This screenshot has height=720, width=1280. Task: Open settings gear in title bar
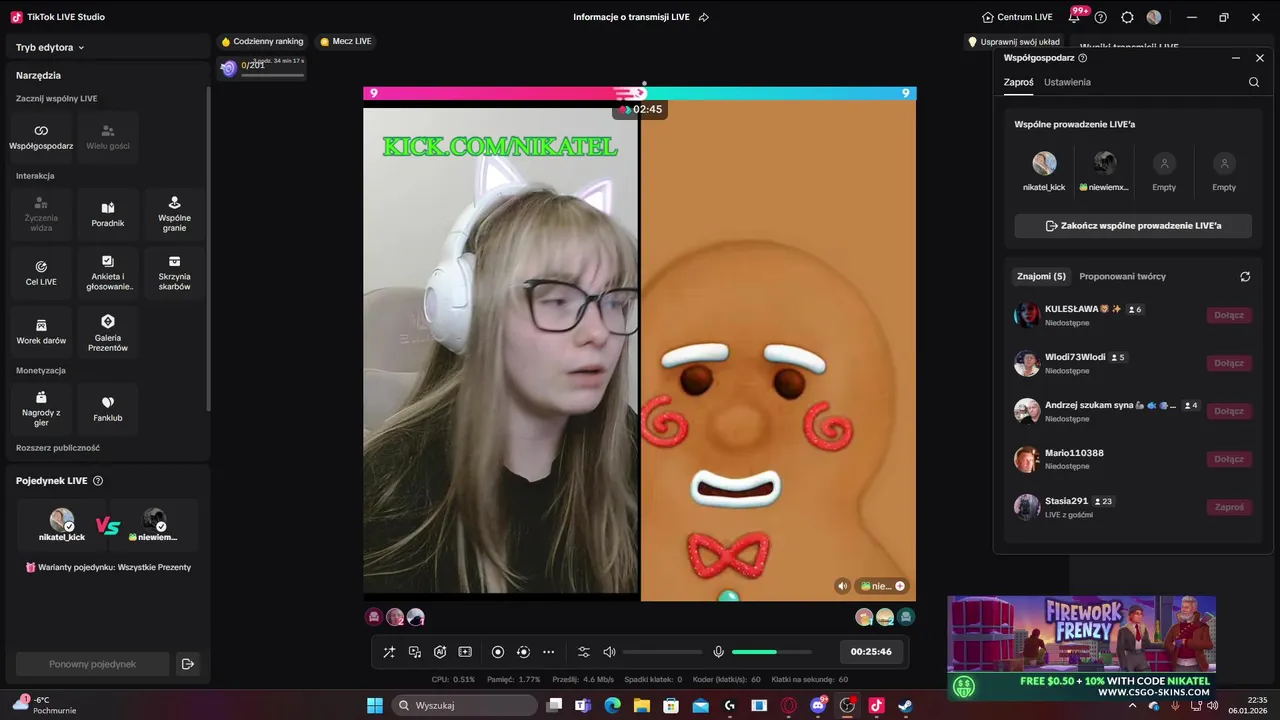[x=1127, y=17]
